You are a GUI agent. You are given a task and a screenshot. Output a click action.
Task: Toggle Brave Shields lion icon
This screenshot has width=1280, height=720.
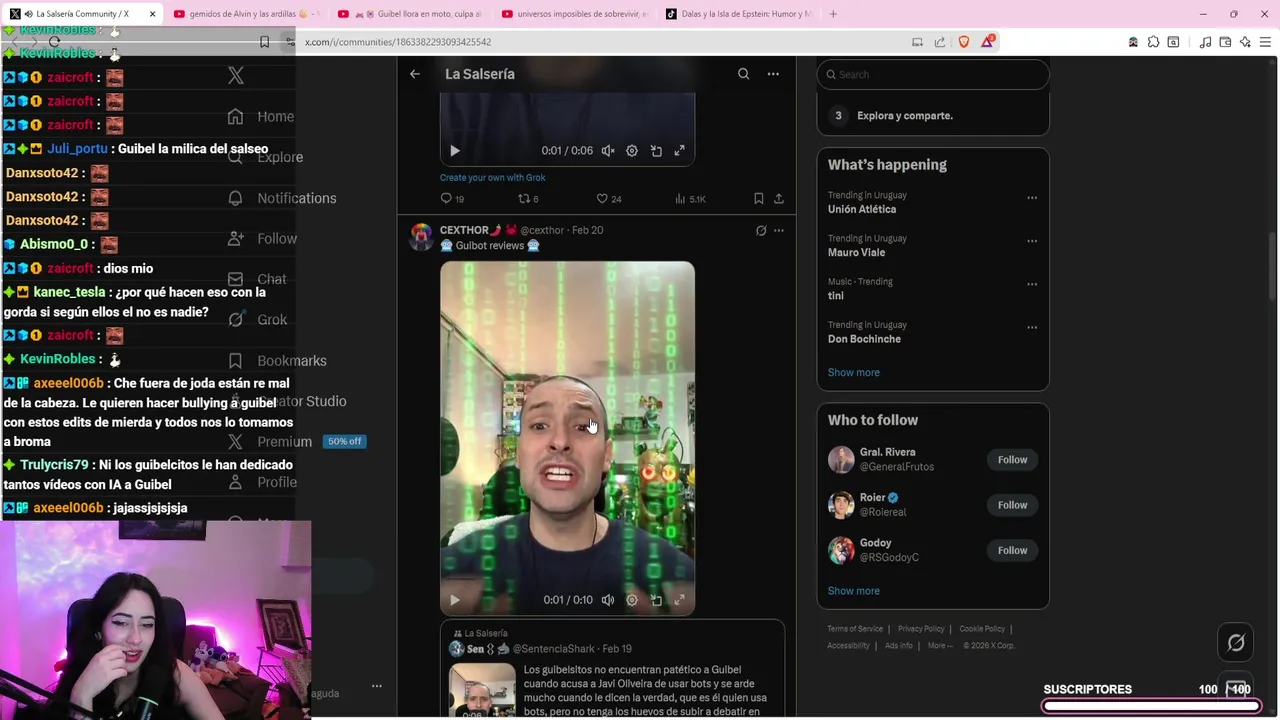pos(964,42)
